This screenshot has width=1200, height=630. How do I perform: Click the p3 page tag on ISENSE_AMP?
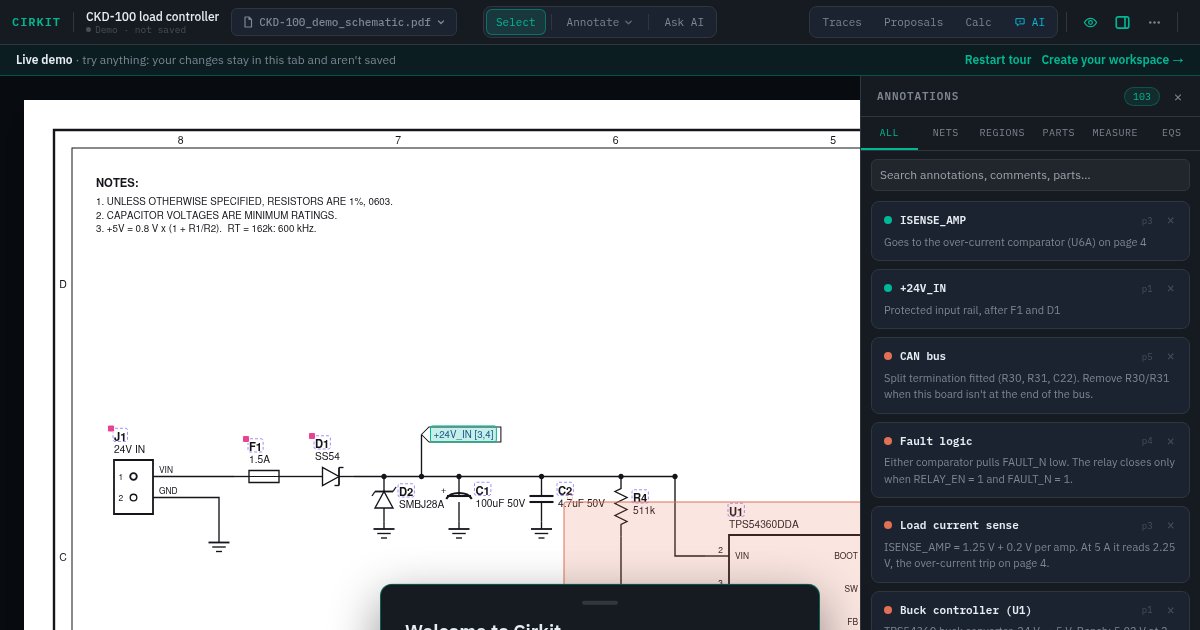[1147, 220]
